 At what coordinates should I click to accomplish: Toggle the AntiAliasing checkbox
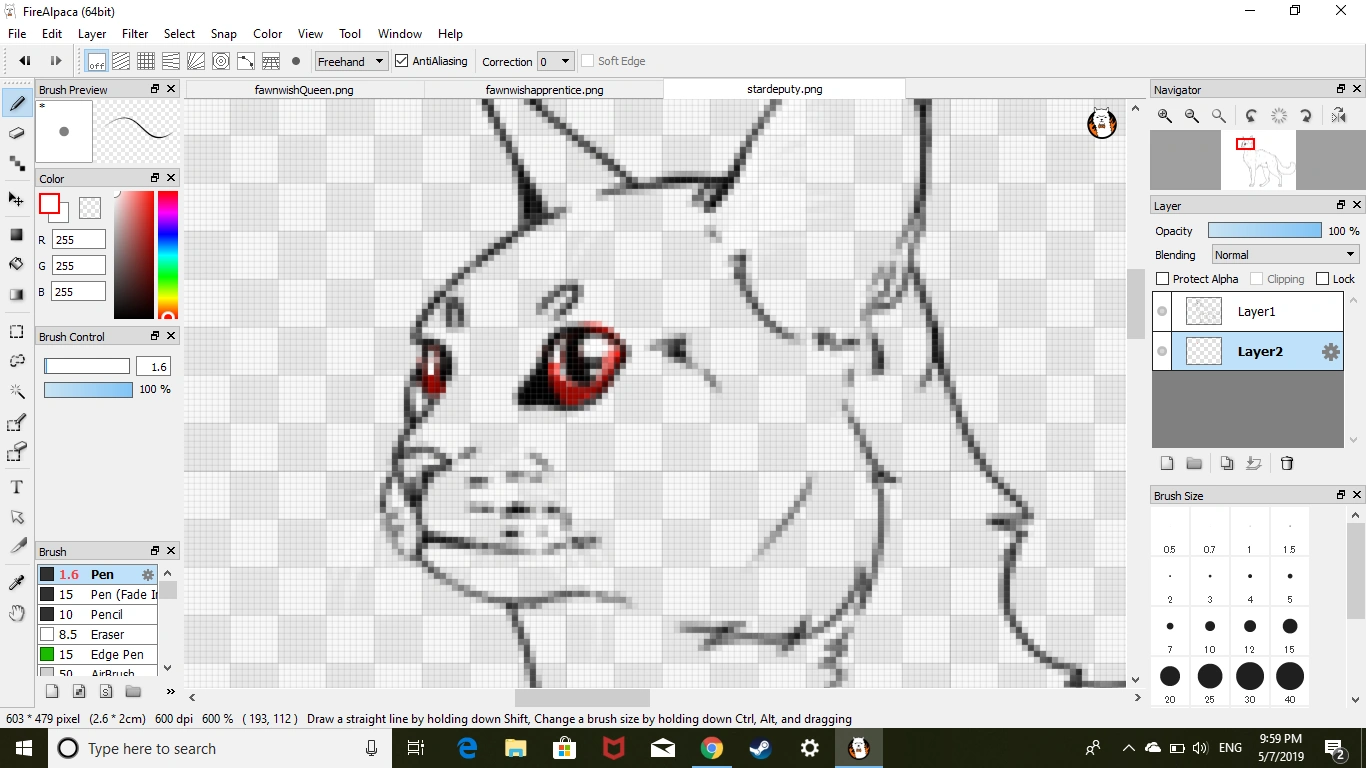tap(402, 61)
